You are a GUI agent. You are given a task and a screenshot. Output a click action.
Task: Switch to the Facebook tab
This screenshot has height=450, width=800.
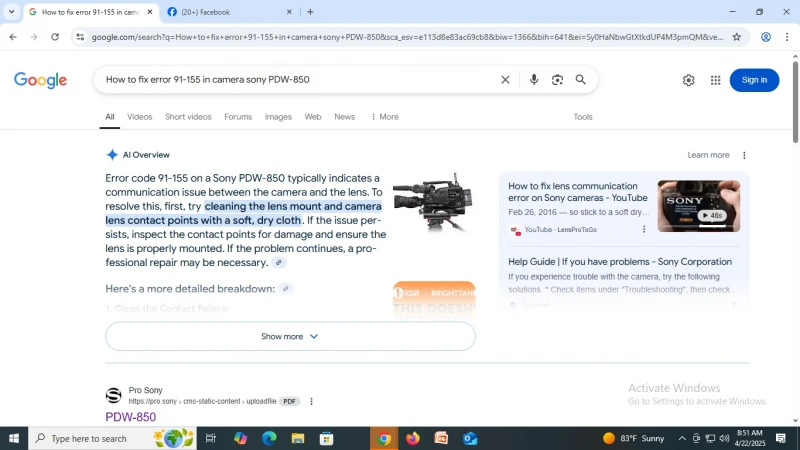tap(230, 12)
